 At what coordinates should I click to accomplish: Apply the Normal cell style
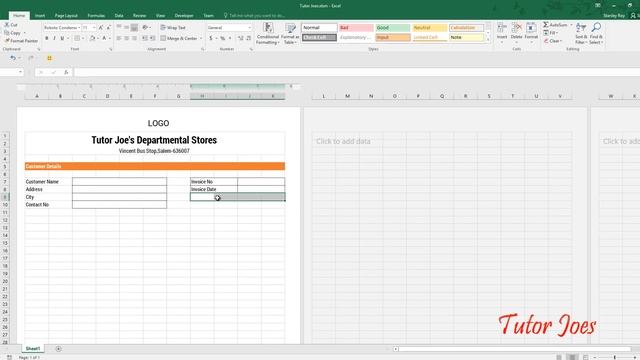[319, 28]
